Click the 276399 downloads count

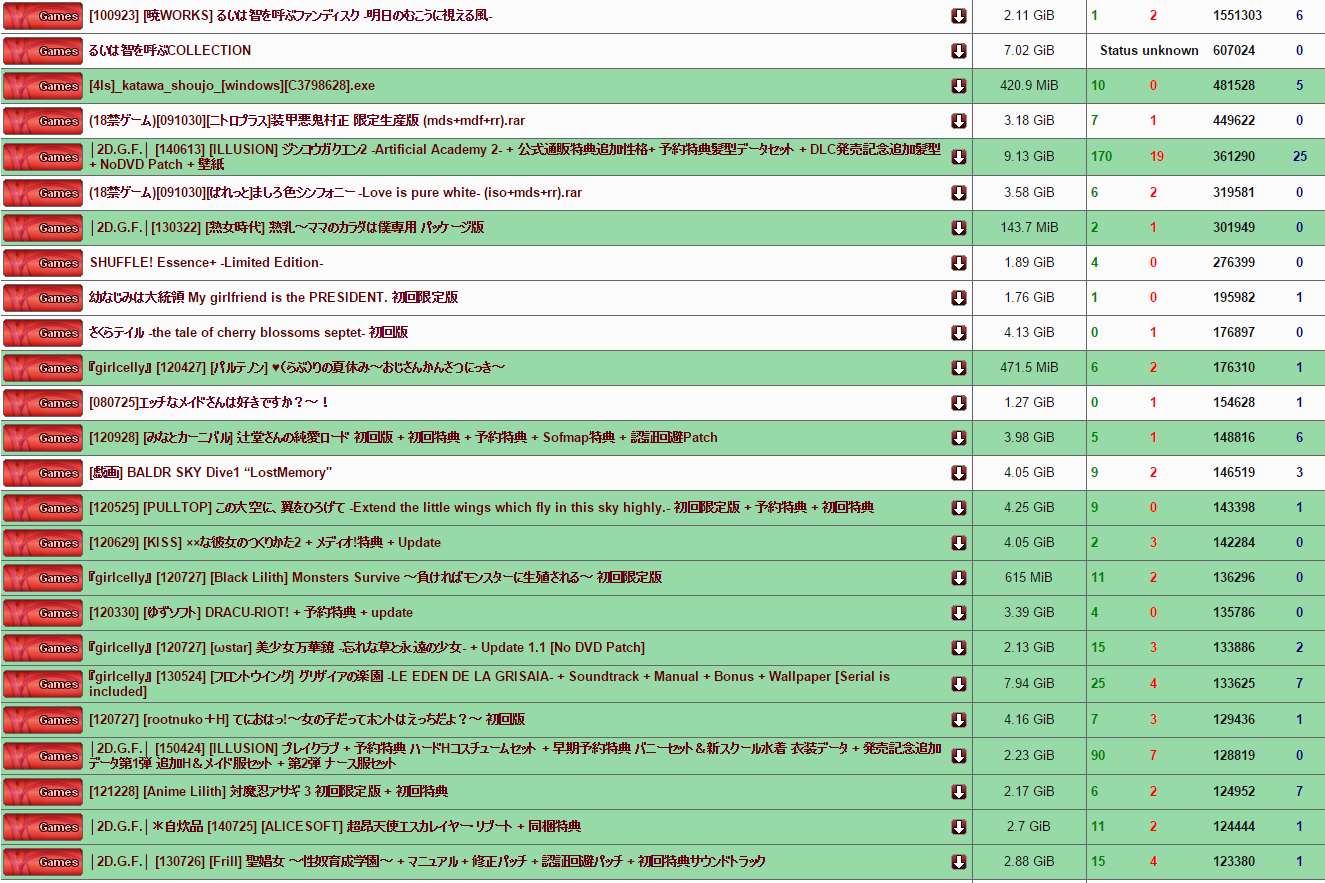1234,263
